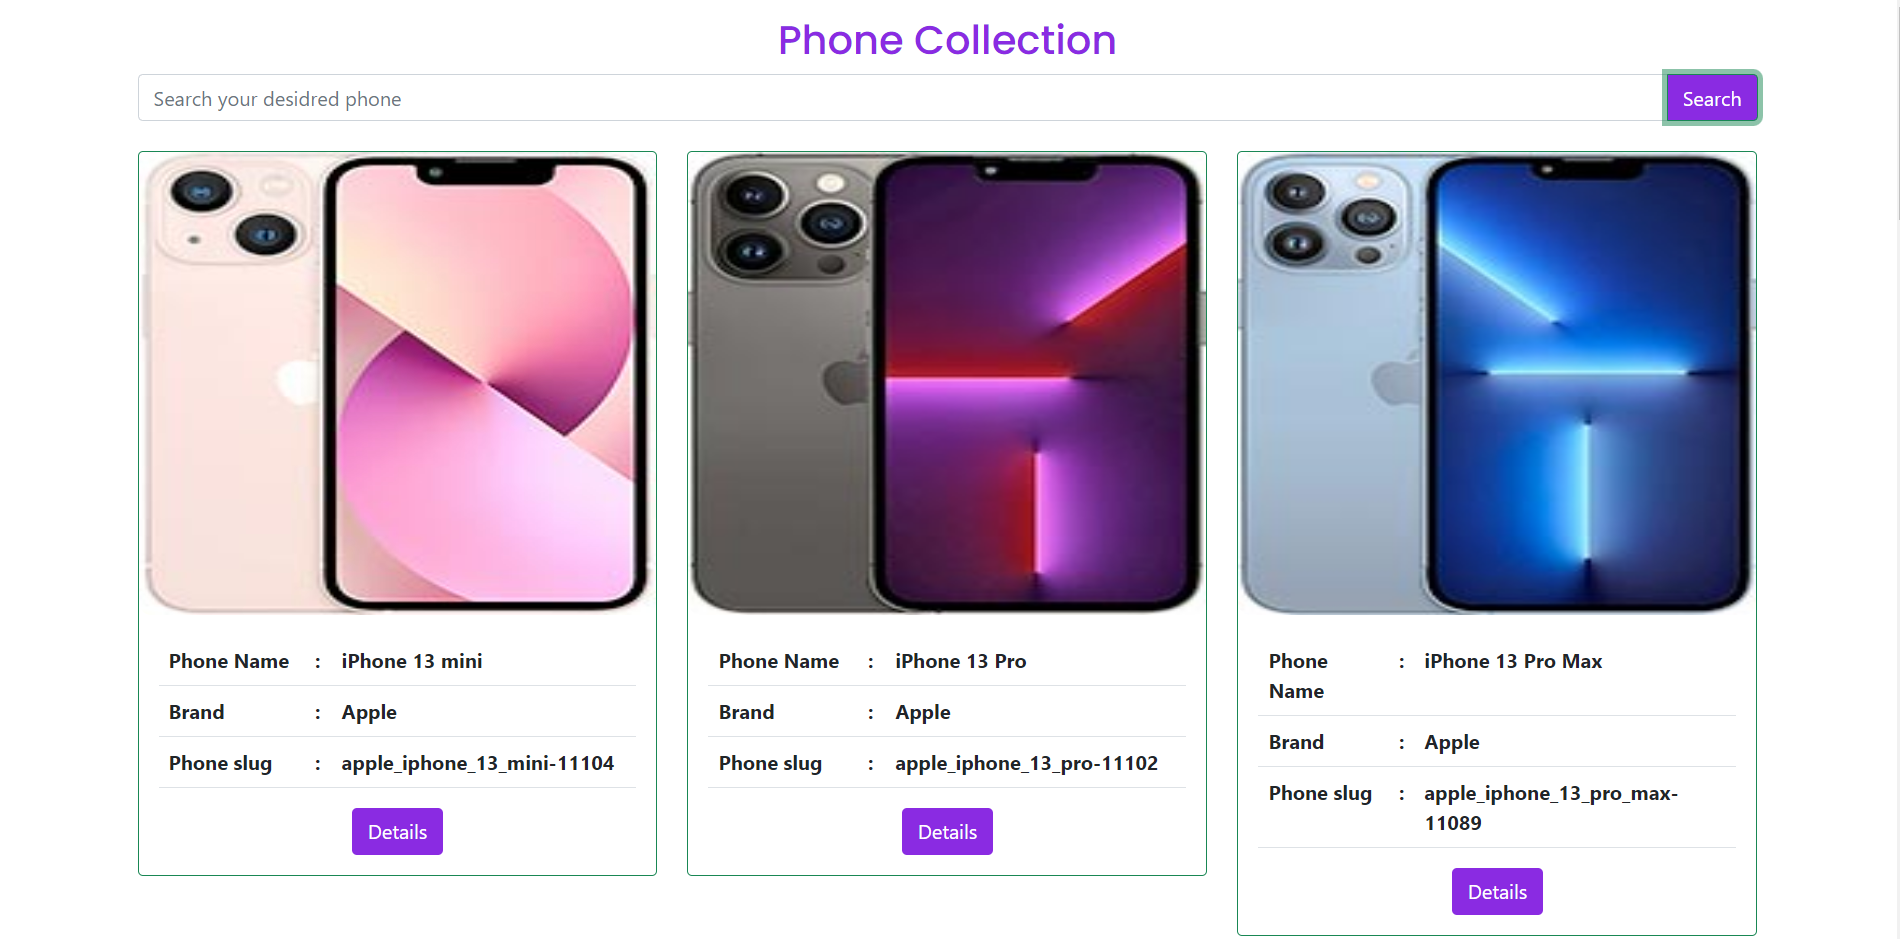Open Details for iPhone 13 Pro Max
This screenshot has width=1900, height=939.
coord(1497,891)
